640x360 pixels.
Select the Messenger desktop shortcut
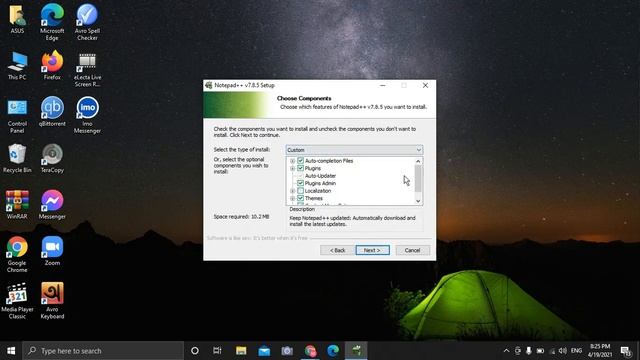(x=52, y=204)
